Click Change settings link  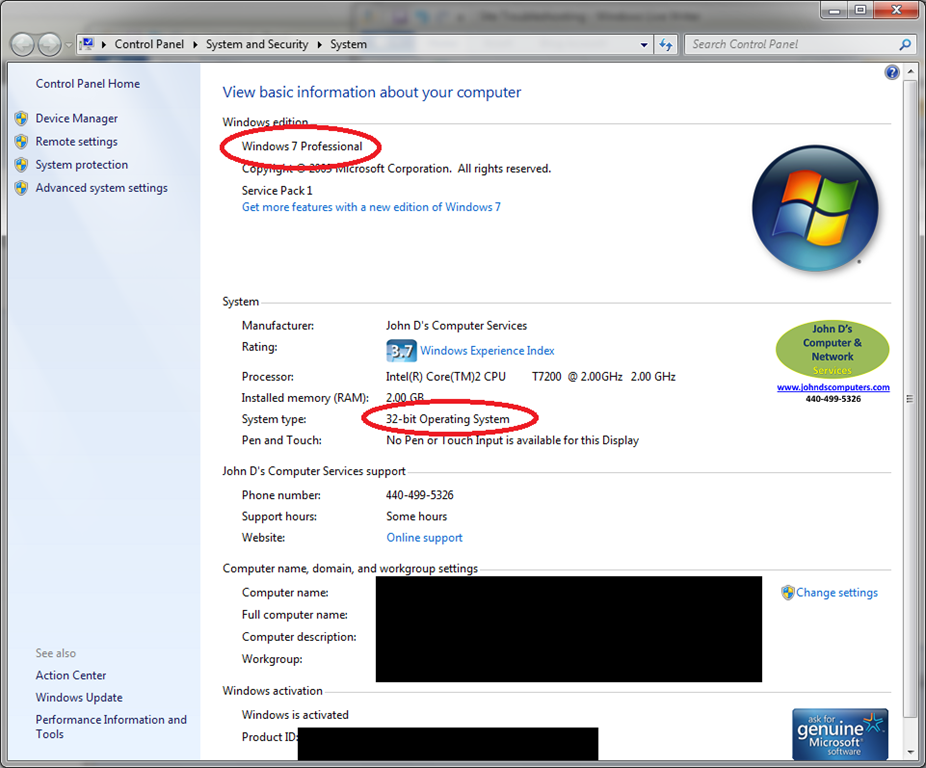837,593
